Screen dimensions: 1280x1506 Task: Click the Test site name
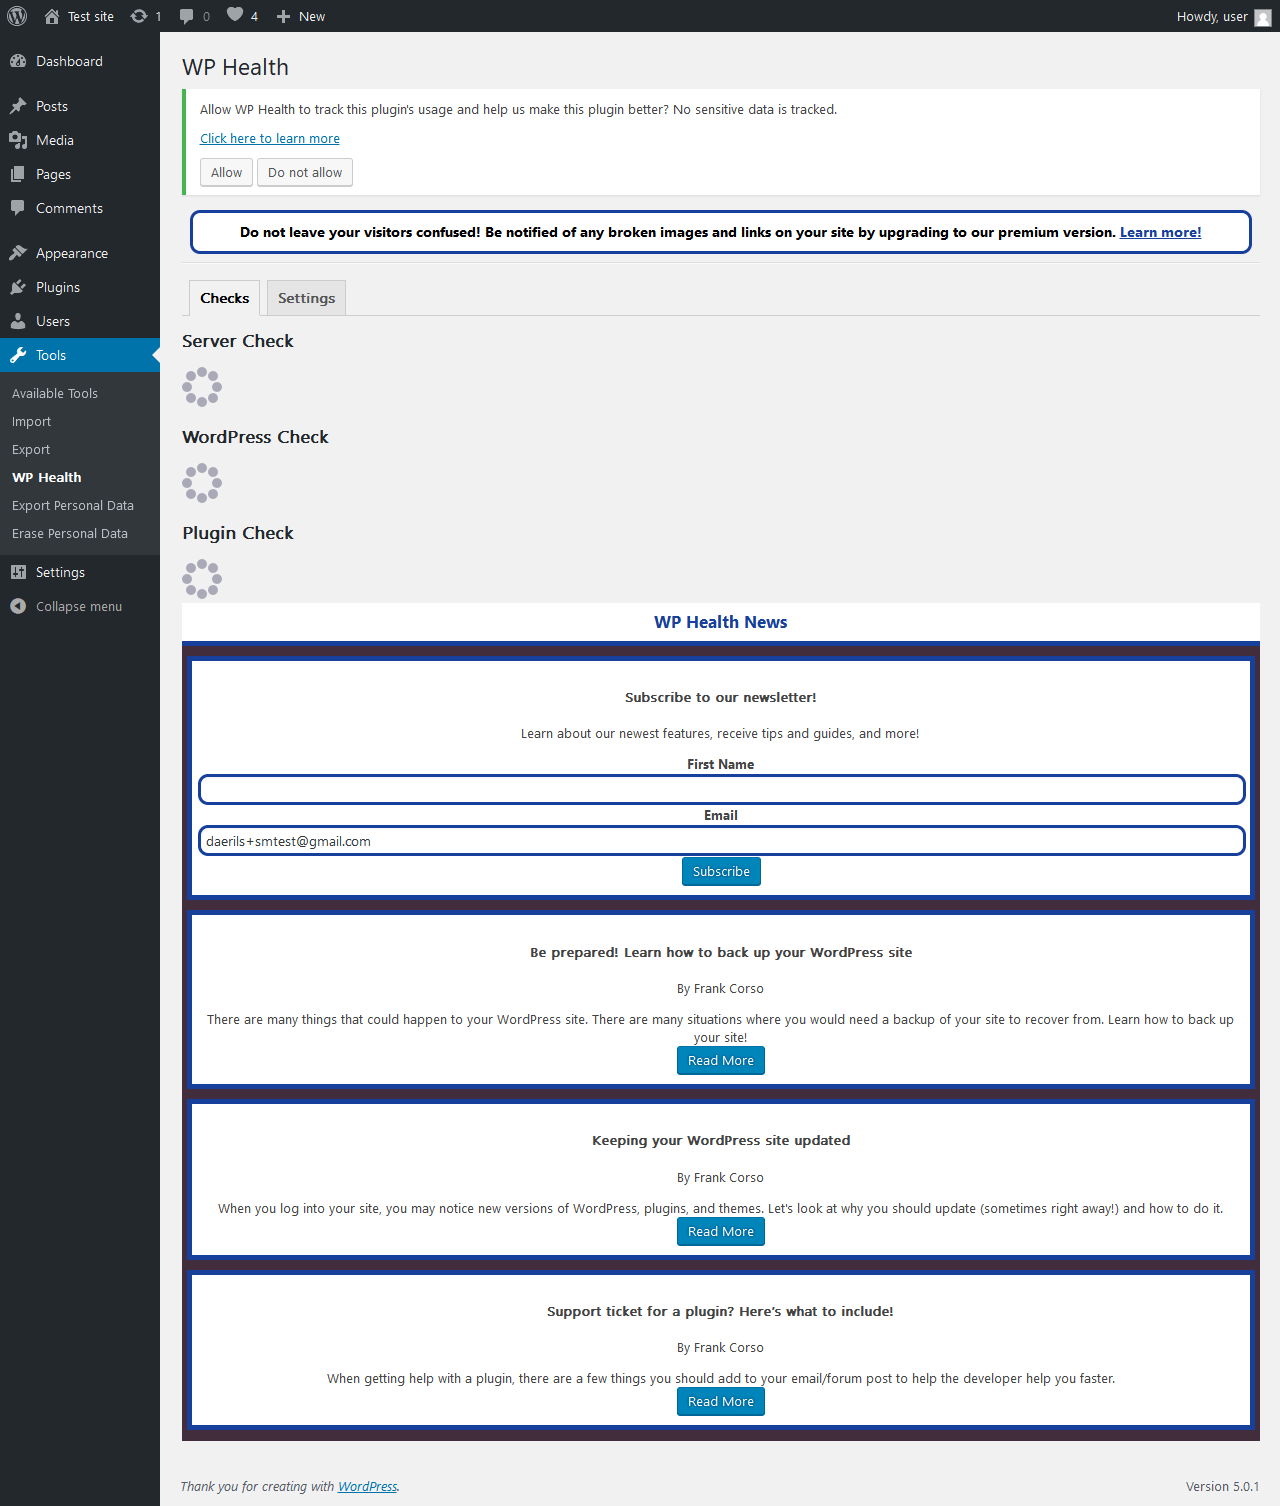coord(91,16)
